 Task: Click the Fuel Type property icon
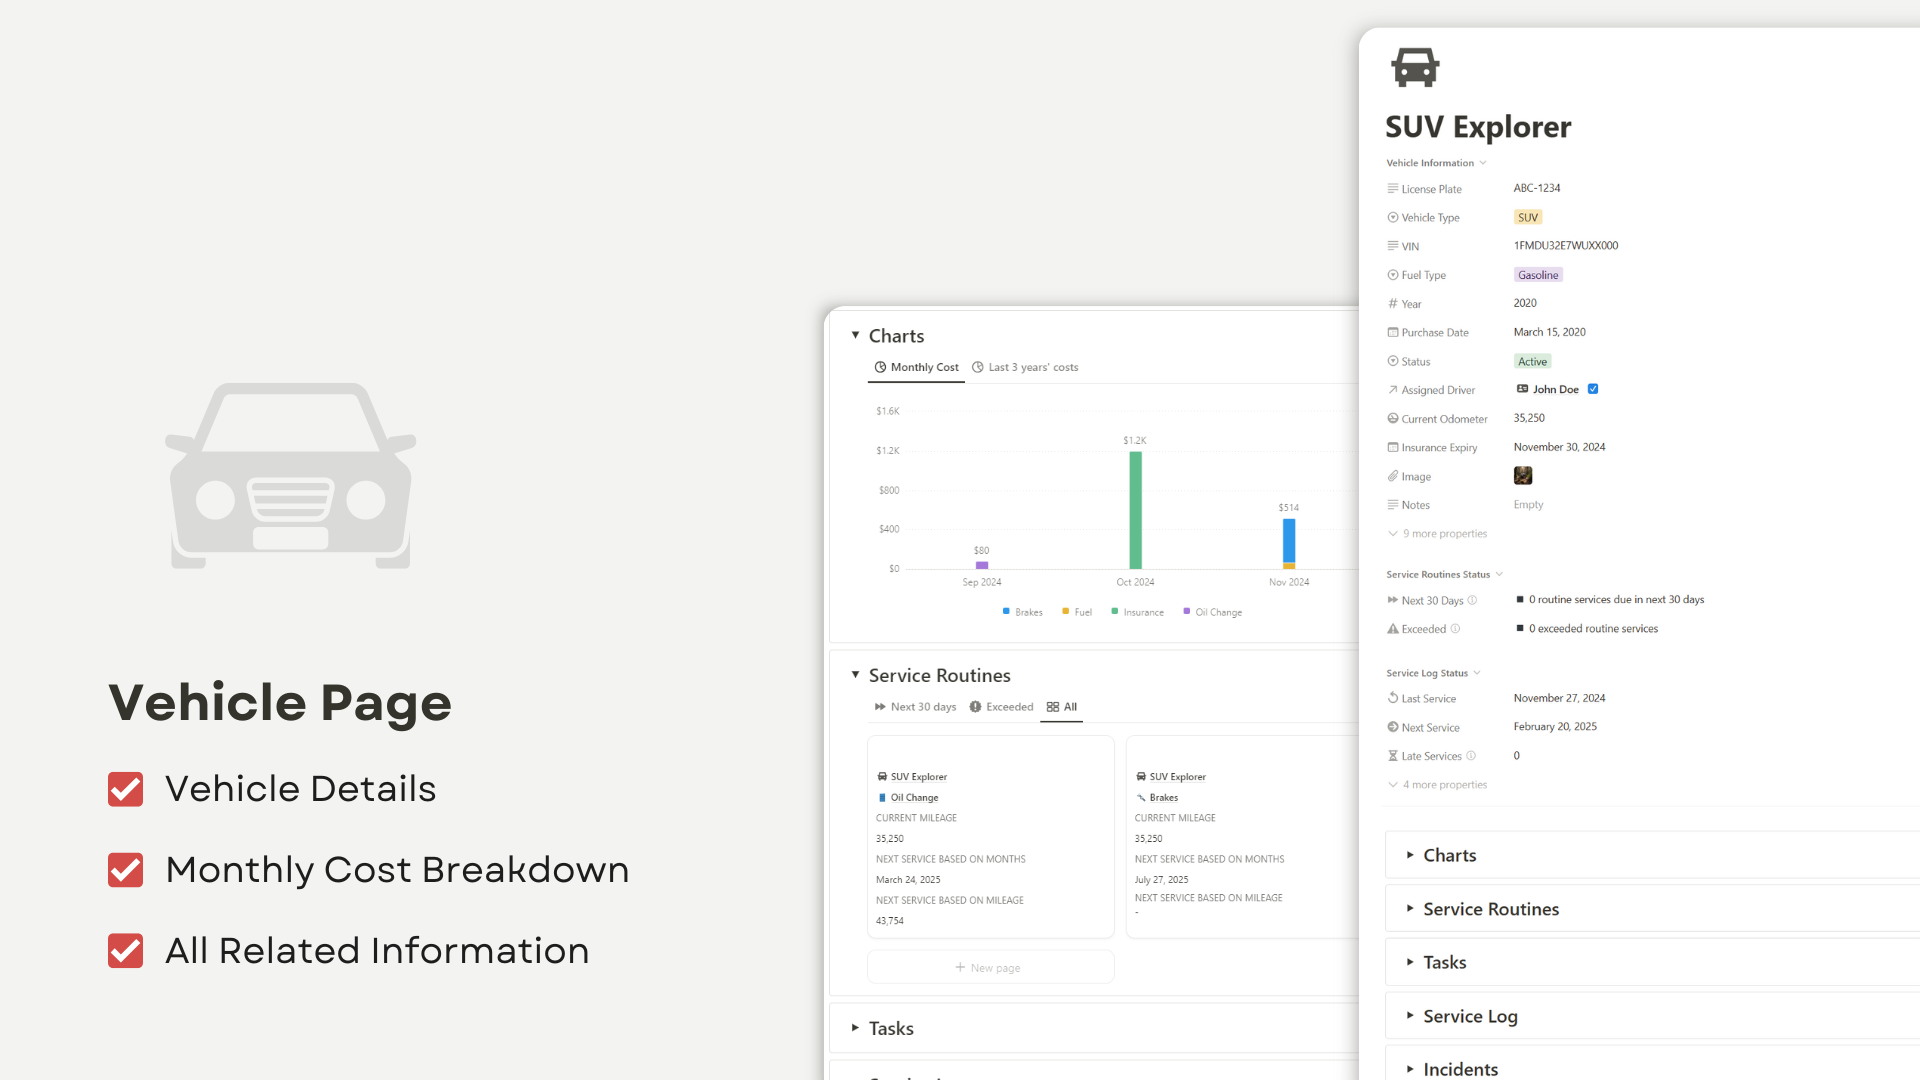click(1392, 275)
